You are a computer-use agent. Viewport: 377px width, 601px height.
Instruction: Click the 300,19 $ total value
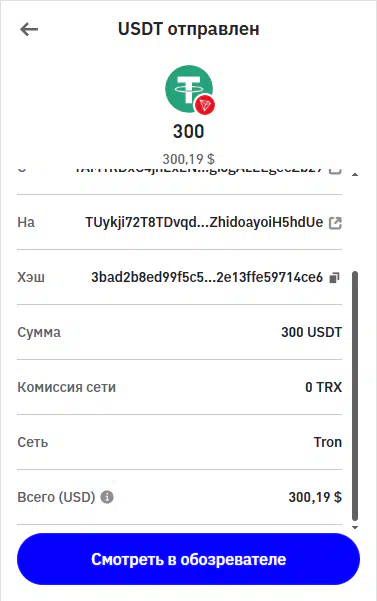click(x=315, y=497)
